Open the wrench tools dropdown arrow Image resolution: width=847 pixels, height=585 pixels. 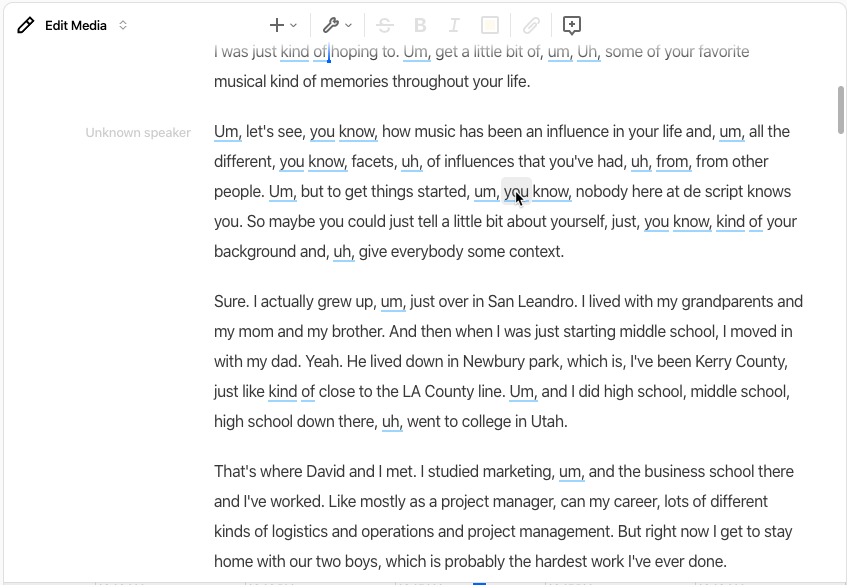coord(348,25)
